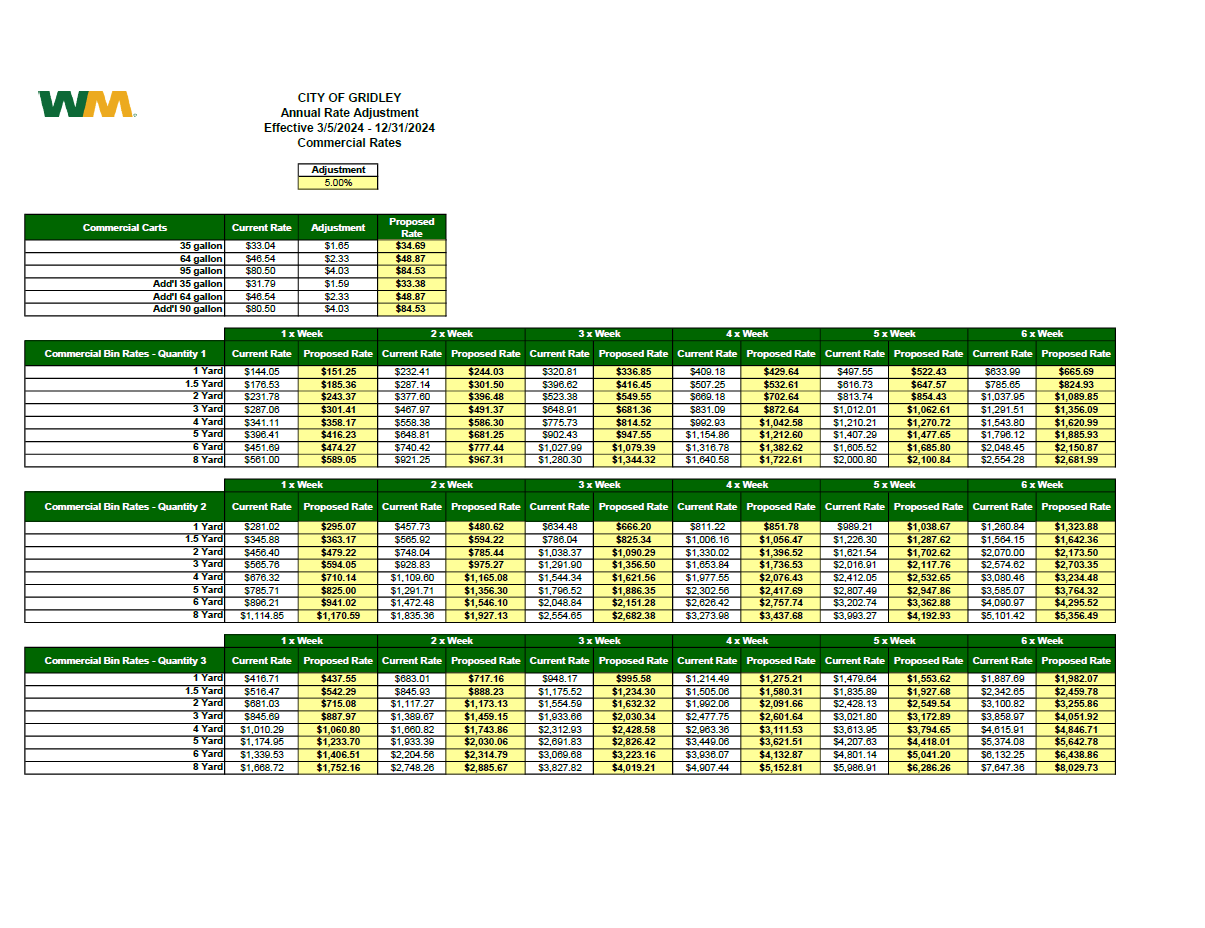Click the 'Commercial Rates' subtitle
This screenshot has width=1205, height=928.
tap(349, 143)
